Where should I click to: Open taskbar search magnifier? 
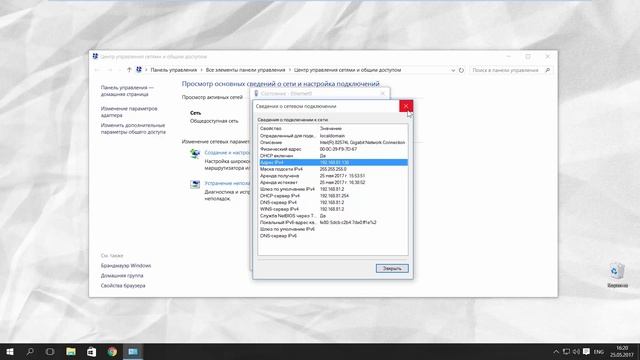30,351
